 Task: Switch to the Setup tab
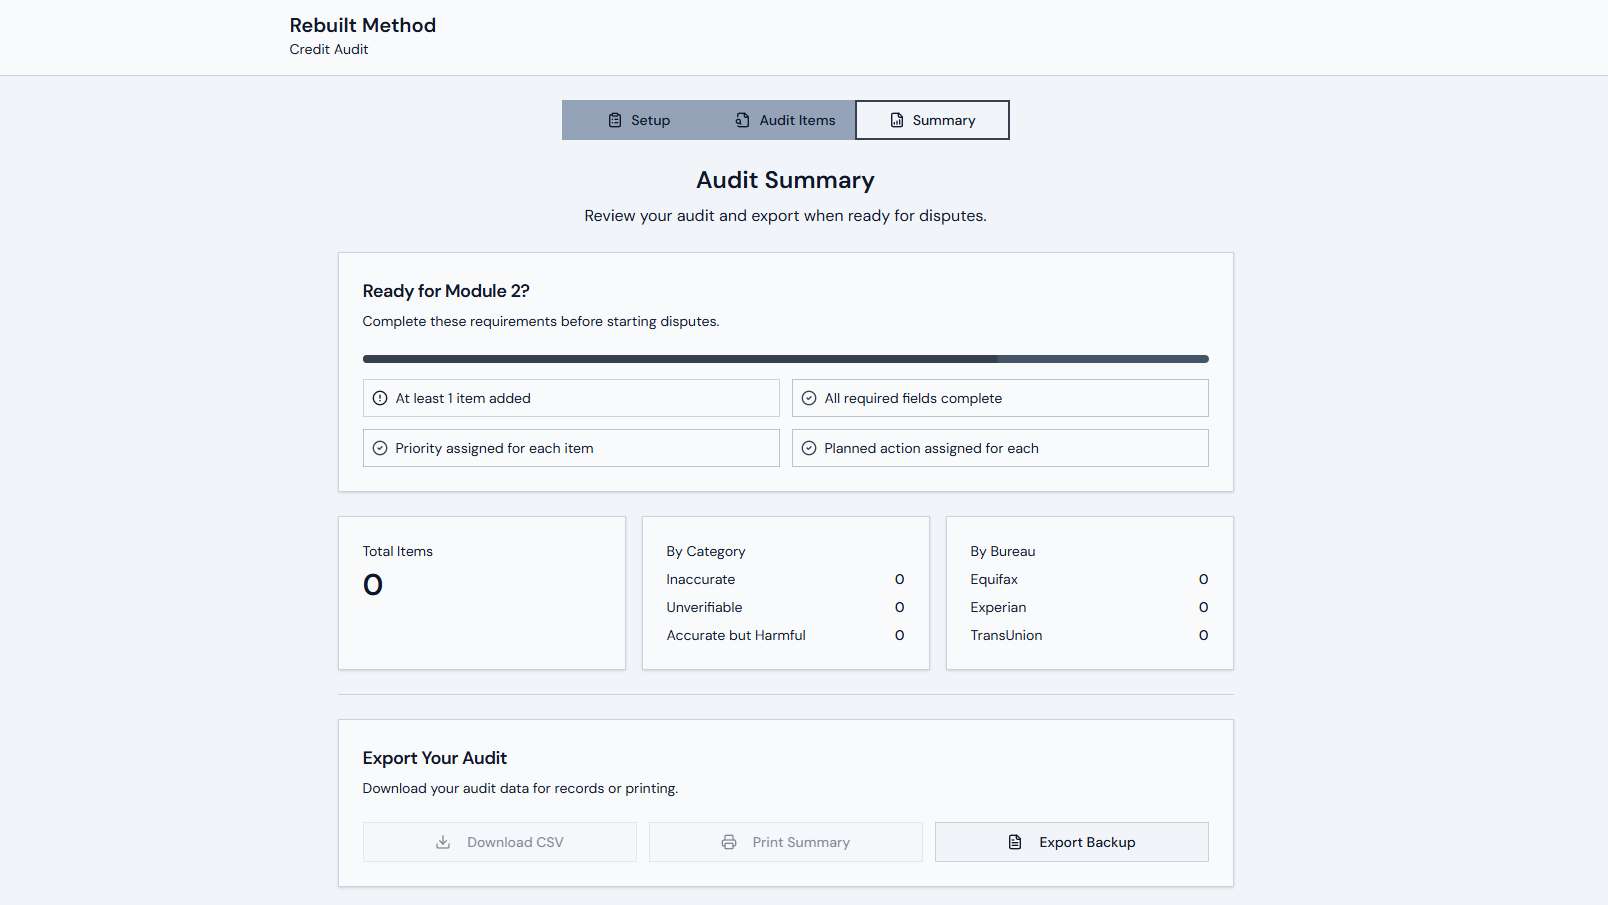[x=639, y=120]
